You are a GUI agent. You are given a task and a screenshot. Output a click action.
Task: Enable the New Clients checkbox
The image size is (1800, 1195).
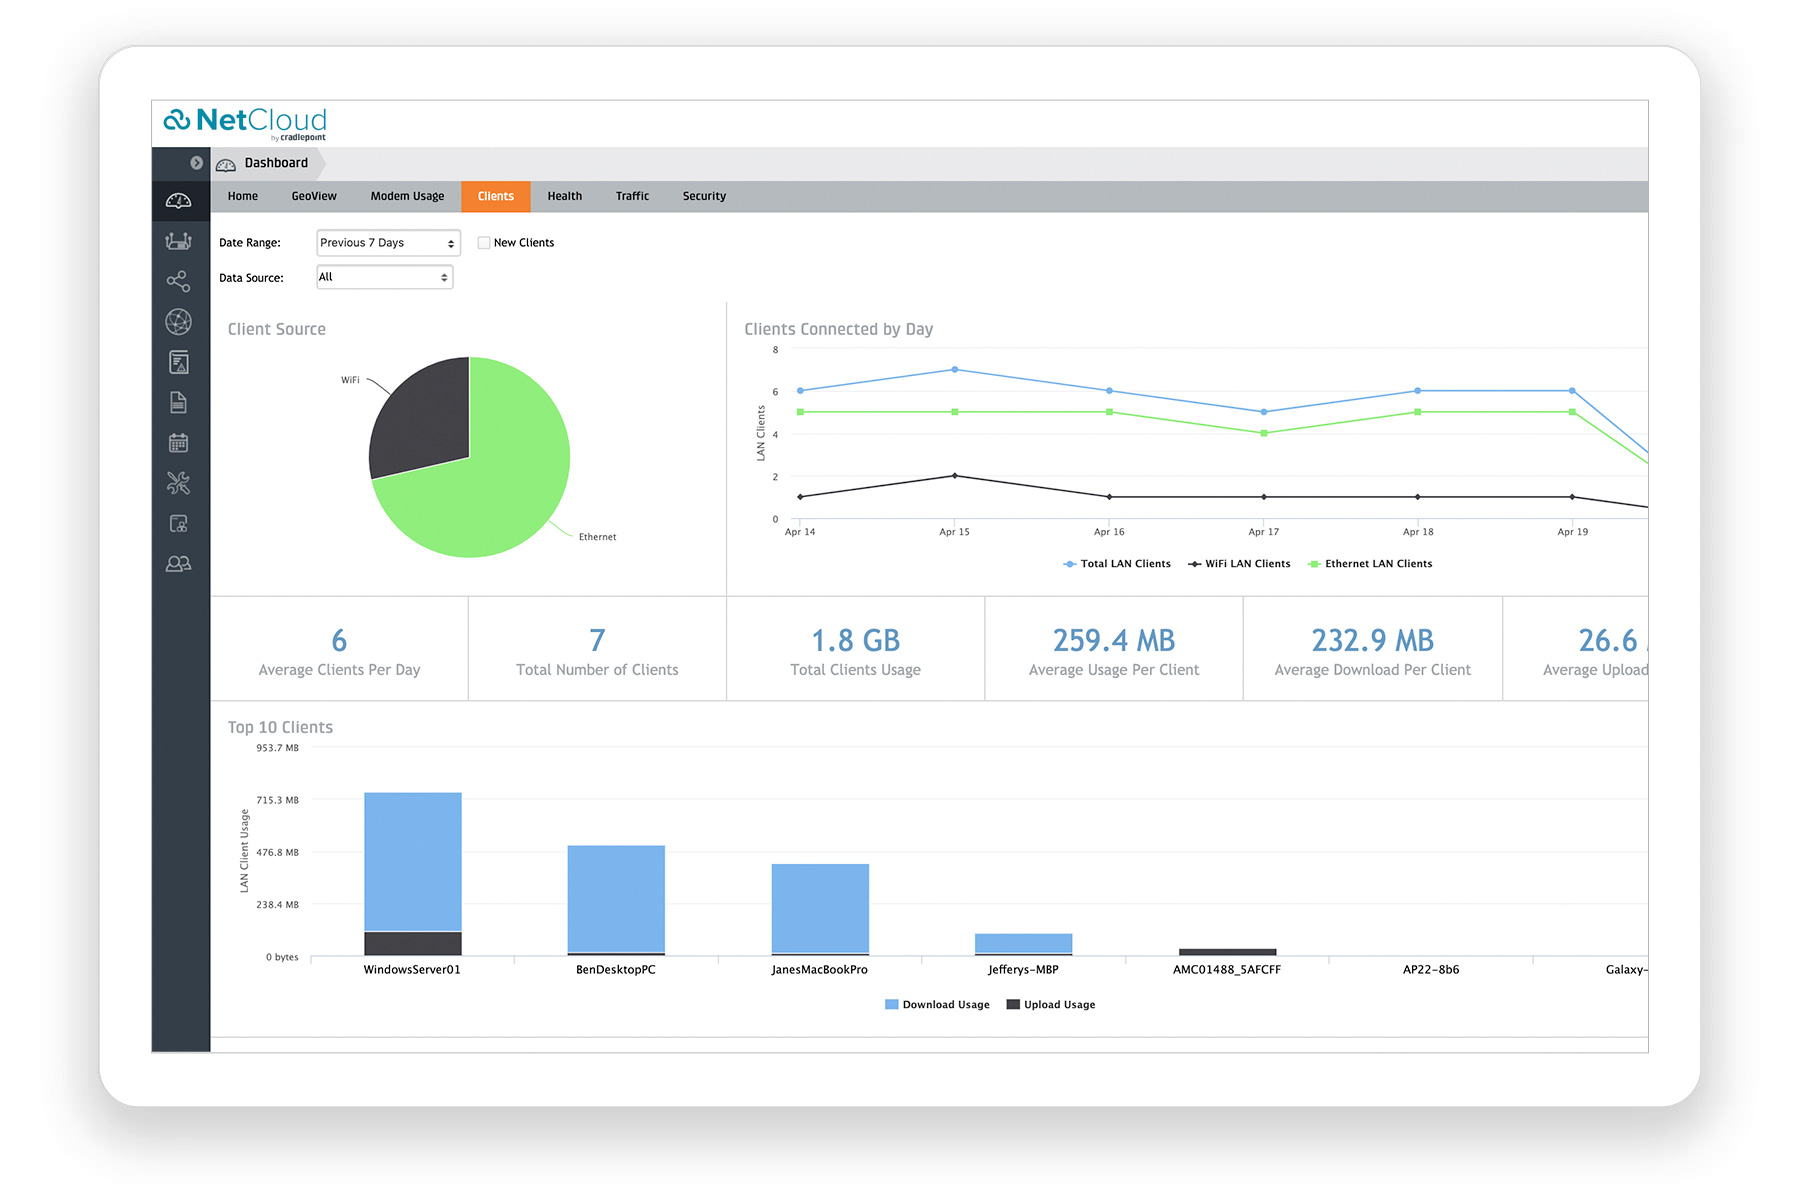point(484,243)
